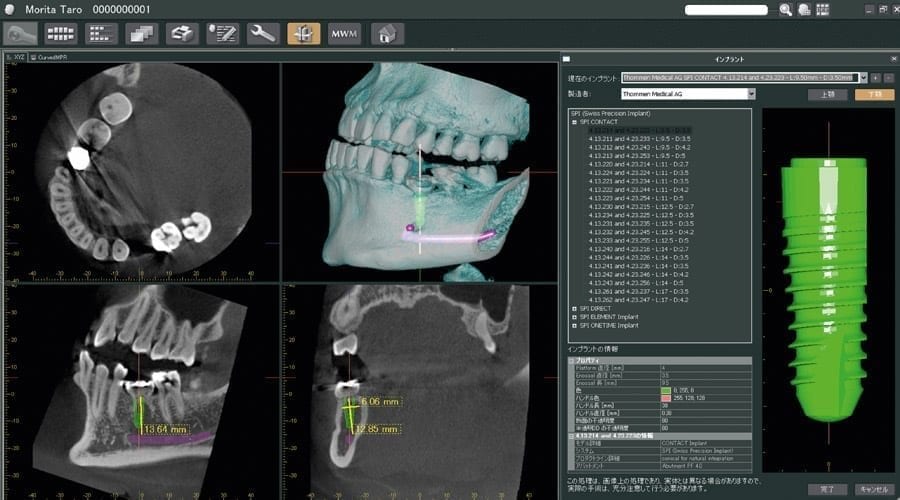
Task: Go to home via the house icon
Action: point(387,34)
